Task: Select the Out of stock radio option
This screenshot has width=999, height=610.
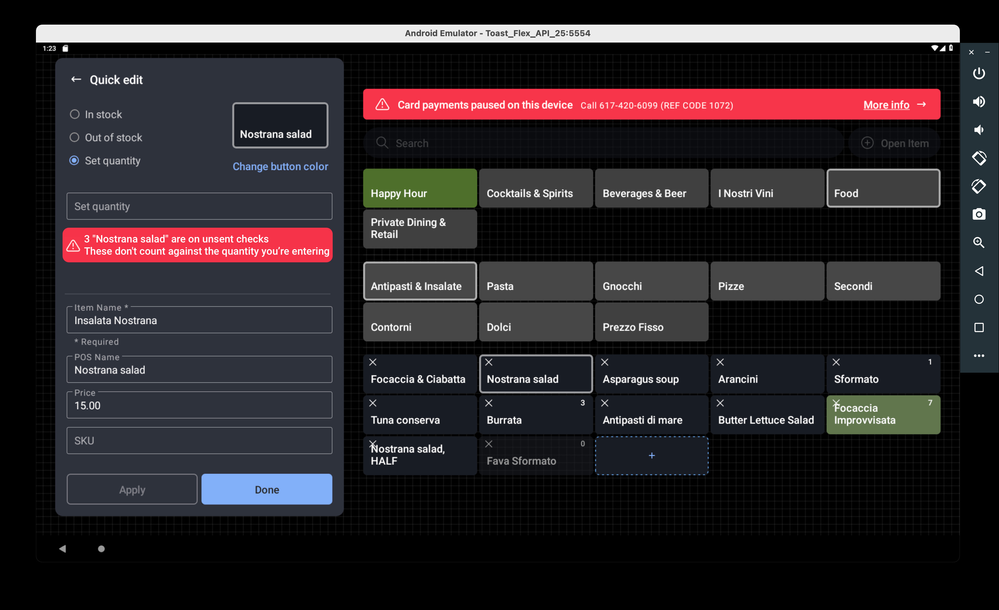Action: coord(75,138)
